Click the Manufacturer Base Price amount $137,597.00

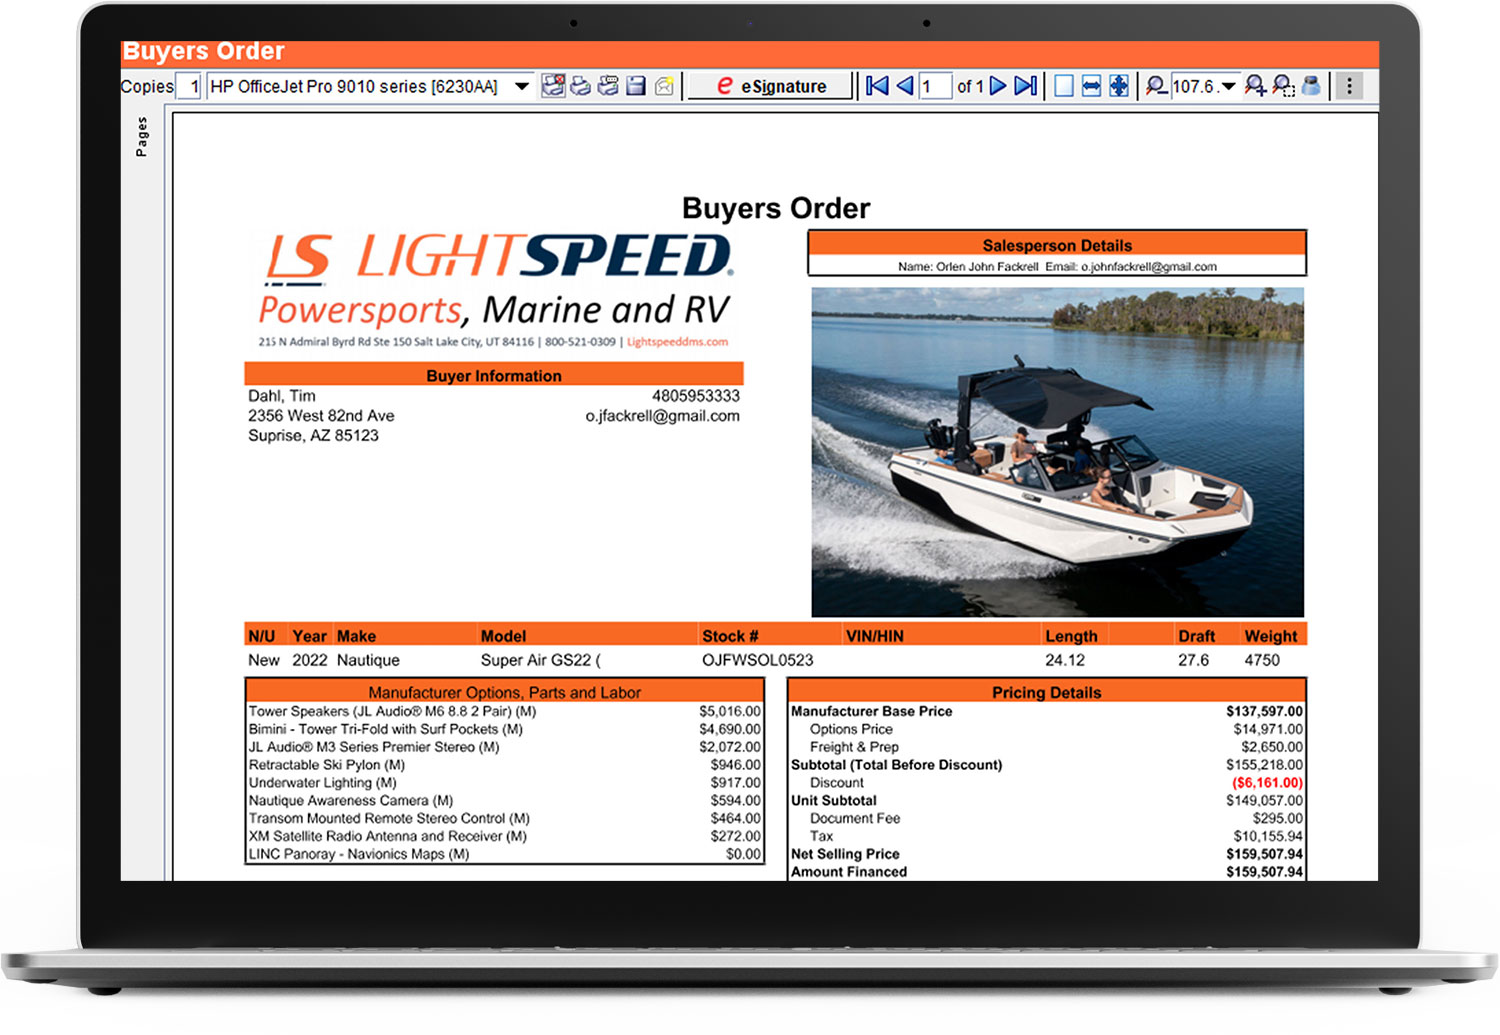pos(1264,711)
